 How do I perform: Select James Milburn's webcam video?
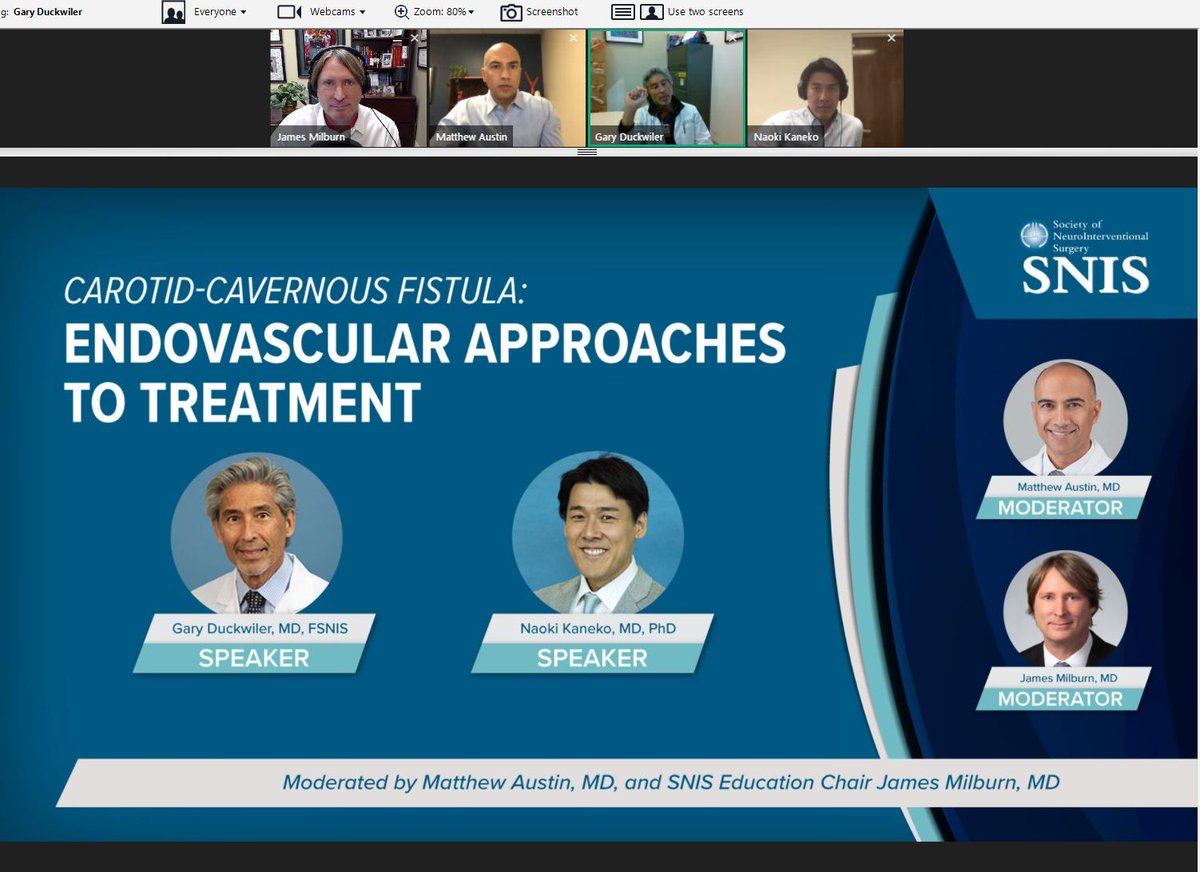tap(349, 88)
